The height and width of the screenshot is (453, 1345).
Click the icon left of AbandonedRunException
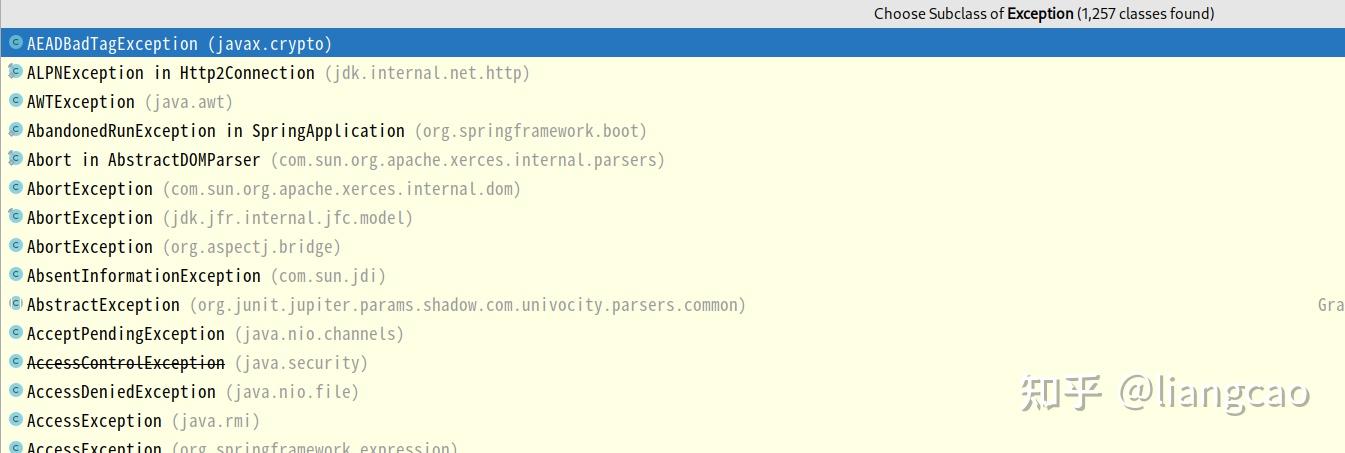coord(16,130)
